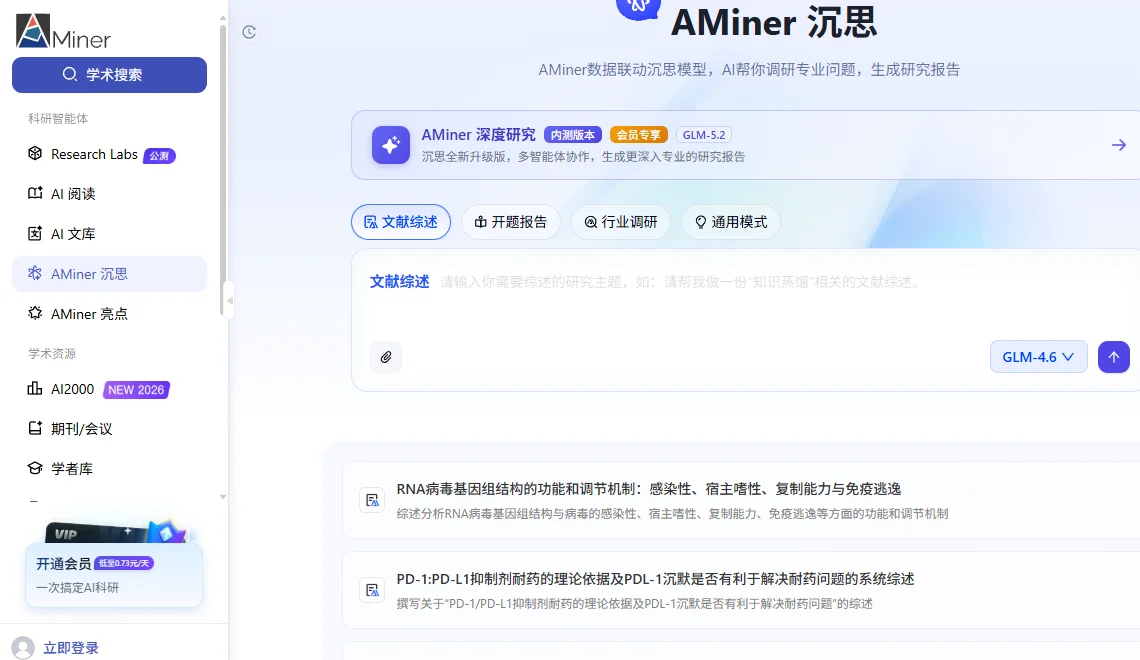Click the RNA病毒 example document icon
Screen dimensions: 1140x660
click(x=372, y=500)
